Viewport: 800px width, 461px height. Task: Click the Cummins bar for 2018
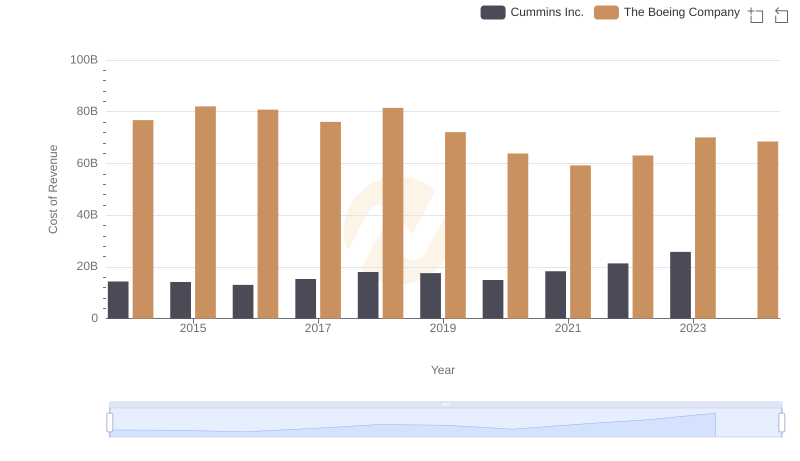point(368,295)
